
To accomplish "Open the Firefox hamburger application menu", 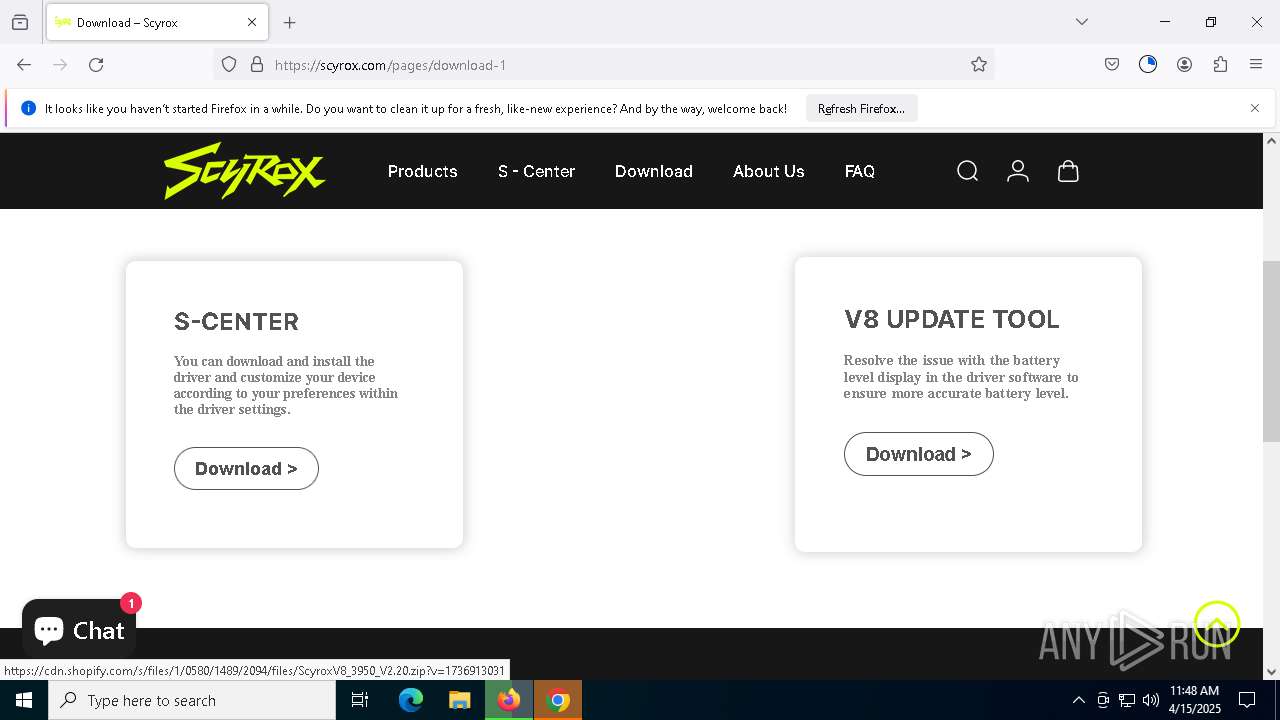I will pos(1256,64).
